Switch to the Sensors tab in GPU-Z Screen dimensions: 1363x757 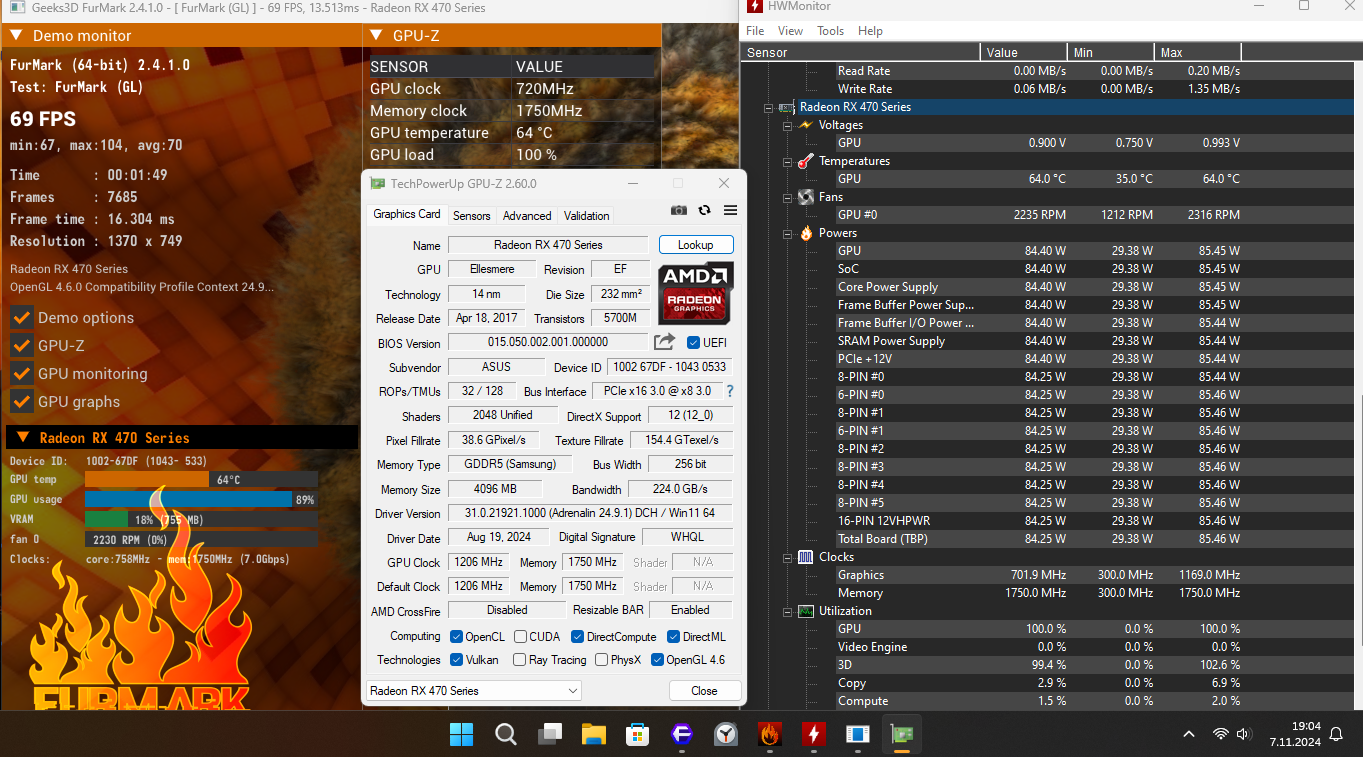(472, 215)
